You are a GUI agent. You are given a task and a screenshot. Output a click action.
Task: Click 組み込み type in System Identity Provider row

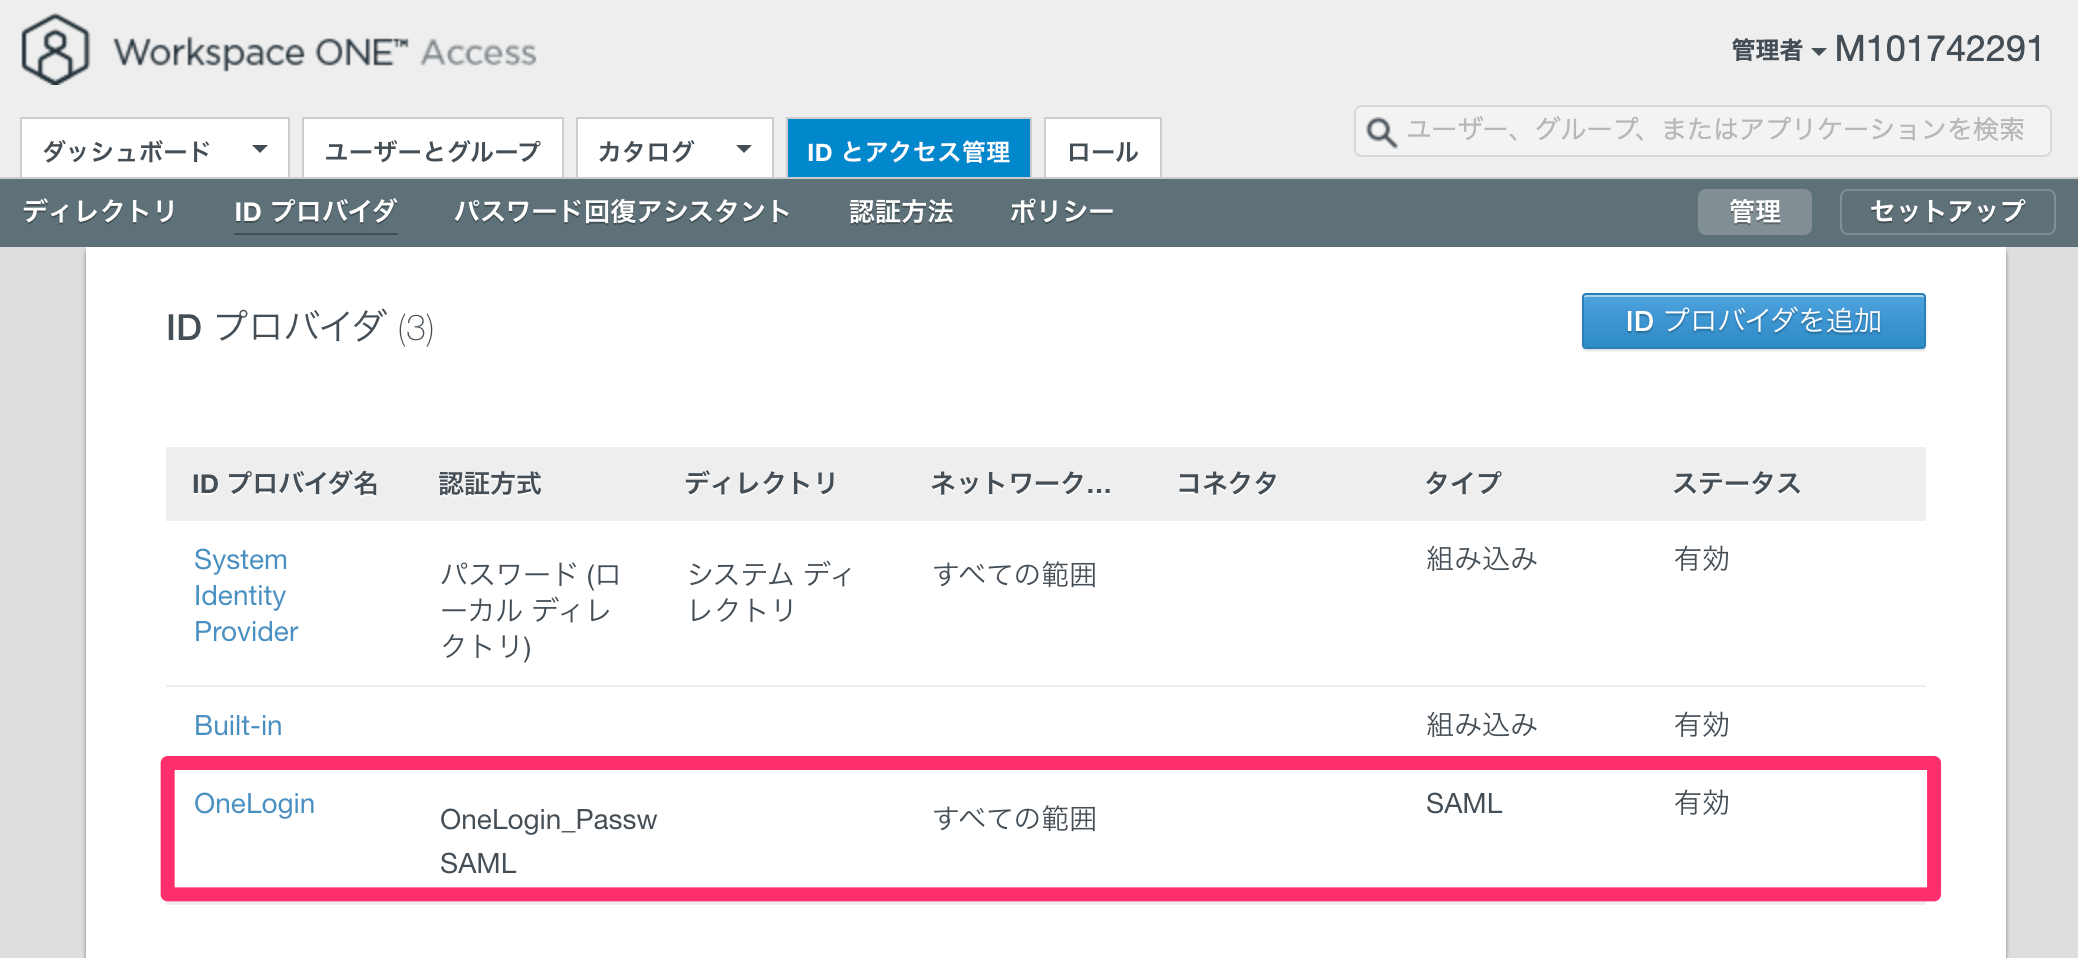pos(1481,558)
